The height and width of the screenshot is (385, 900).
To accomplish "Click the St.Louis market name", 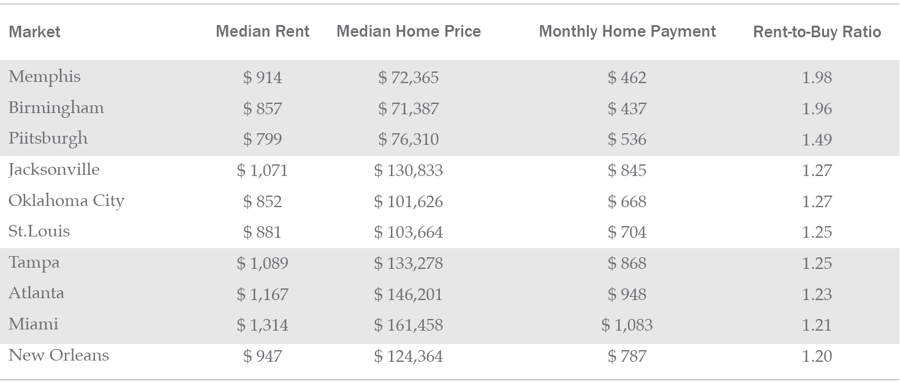I will pyautogui.click(x=39, y=232).
